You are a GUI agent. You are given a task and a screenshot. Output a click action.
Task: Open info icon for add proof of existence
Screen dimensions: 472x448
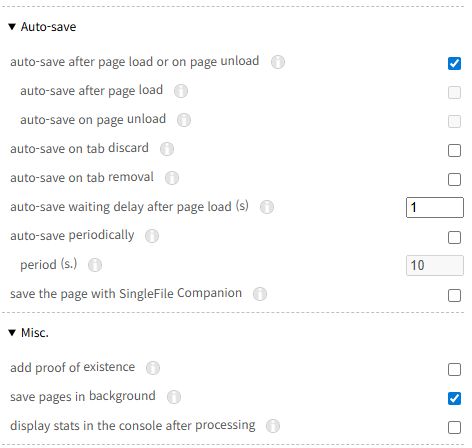pos(153,368)
